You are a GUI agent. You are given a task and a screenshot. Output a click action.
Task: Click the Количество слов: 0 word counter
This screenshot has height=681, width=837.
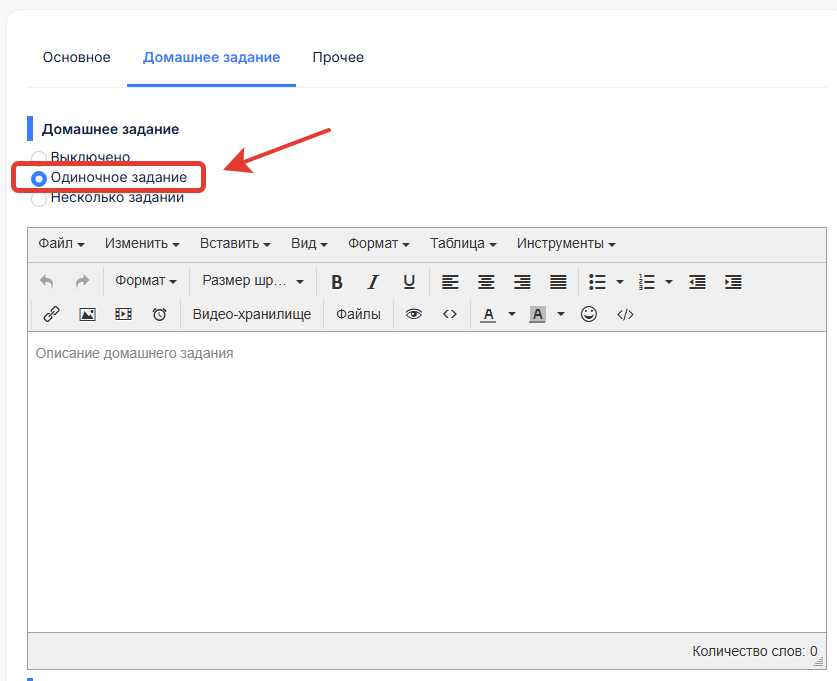pos(754,651)
